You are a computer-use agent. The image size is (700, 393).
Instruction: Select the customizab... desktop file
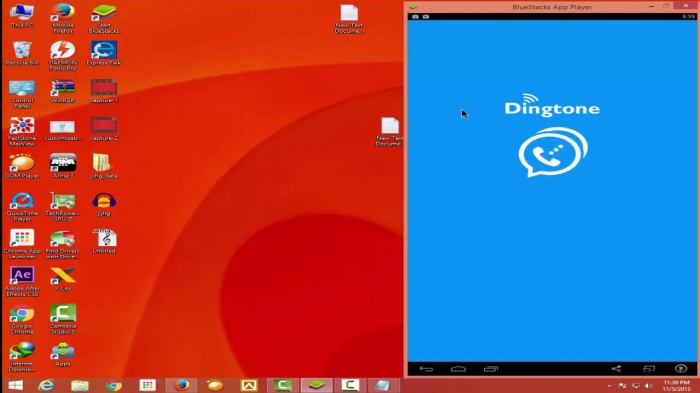(62, 129)
